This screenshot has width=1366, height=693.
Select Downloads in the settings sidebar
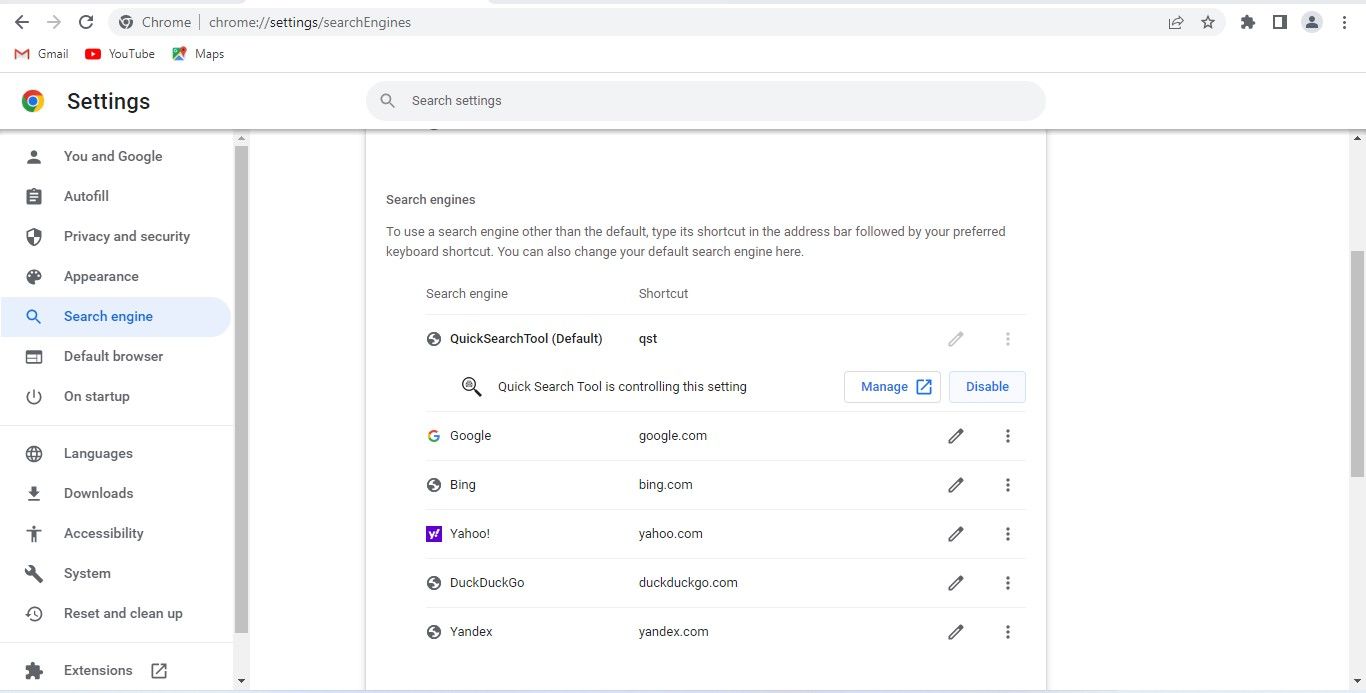pos(98,493)
